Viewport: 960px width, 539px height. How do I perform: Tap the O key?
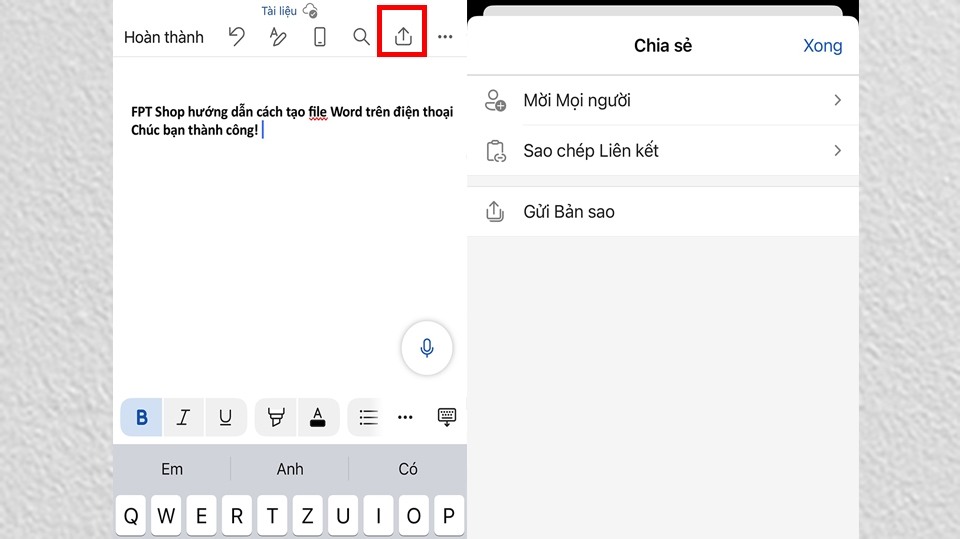(x=413, y=516)
